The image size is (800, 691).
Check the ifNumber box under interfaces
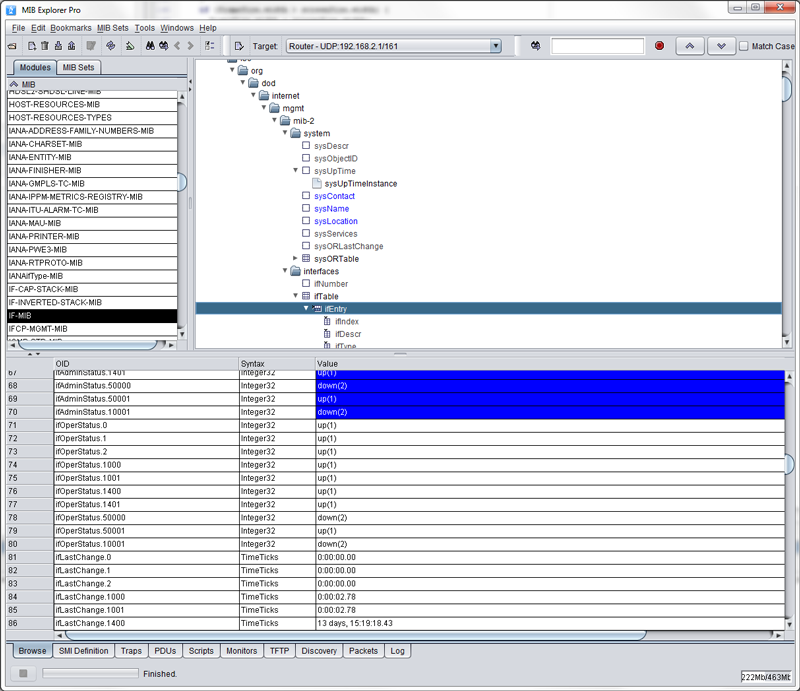coord(305,283)
